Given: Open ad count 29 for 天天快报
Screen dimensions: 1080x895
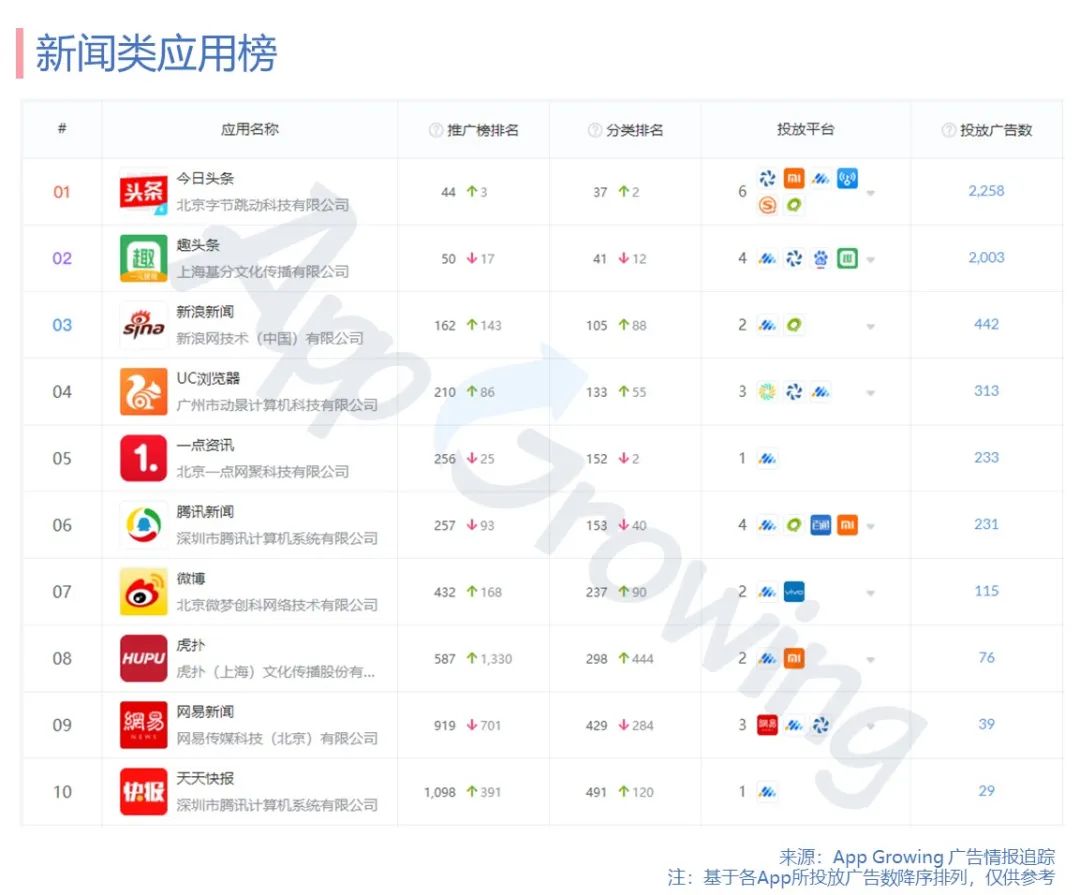Looking at the screenshot, I should (x=986, y=791).
